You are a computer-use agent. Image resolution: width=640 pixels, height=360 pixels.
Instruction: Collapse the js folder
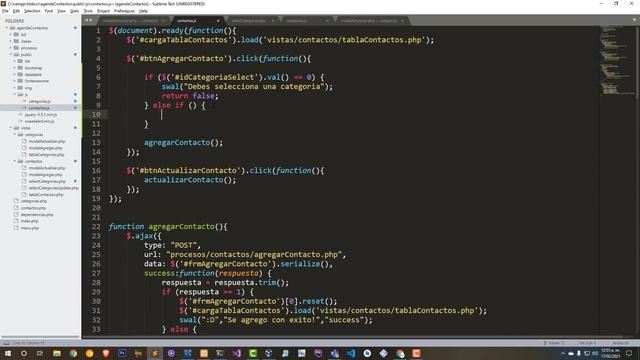point(15,94)
